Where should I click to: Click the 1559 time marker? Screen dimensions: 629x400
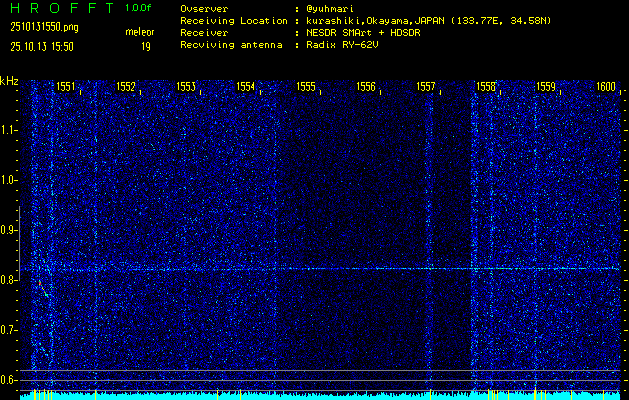(x=546, y=87)
